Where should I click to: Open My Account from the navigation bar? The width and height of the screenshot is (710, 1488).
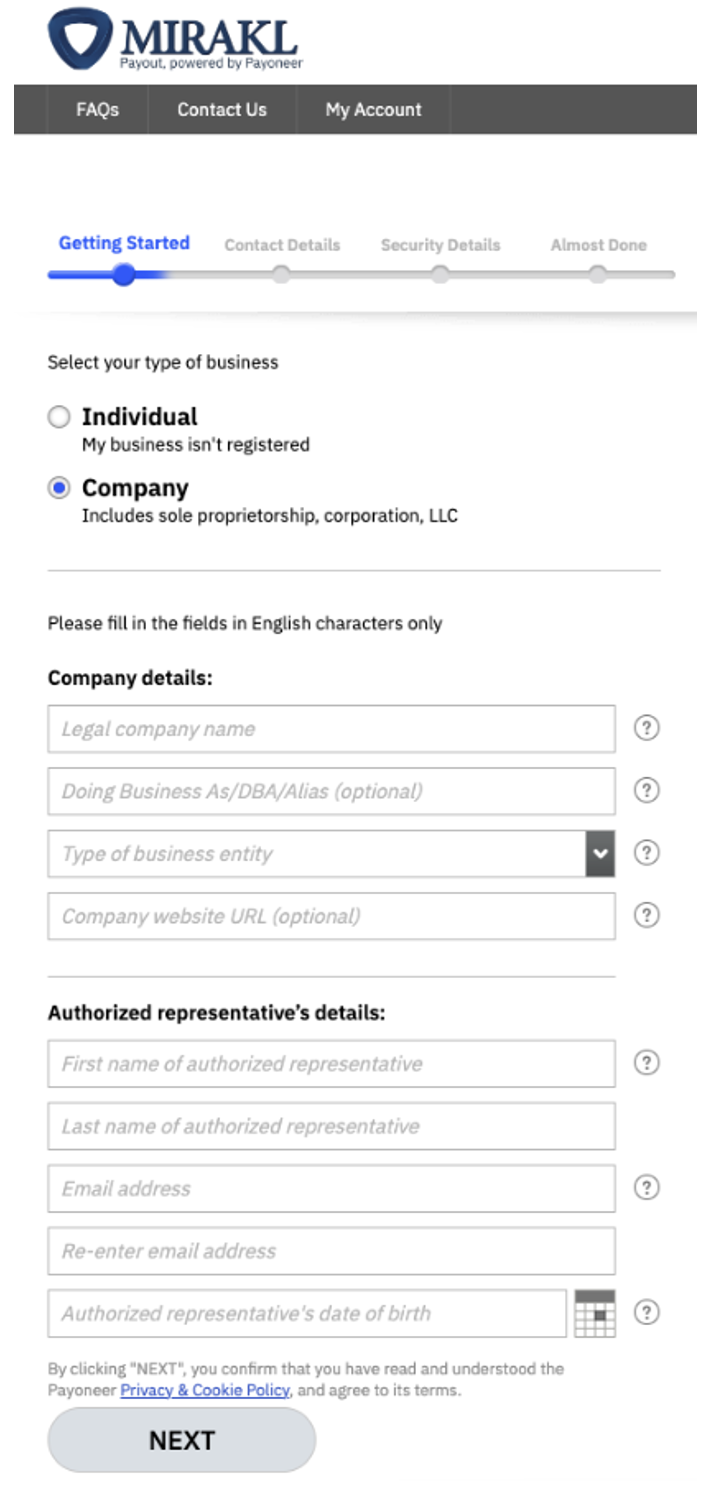[373, 110]
